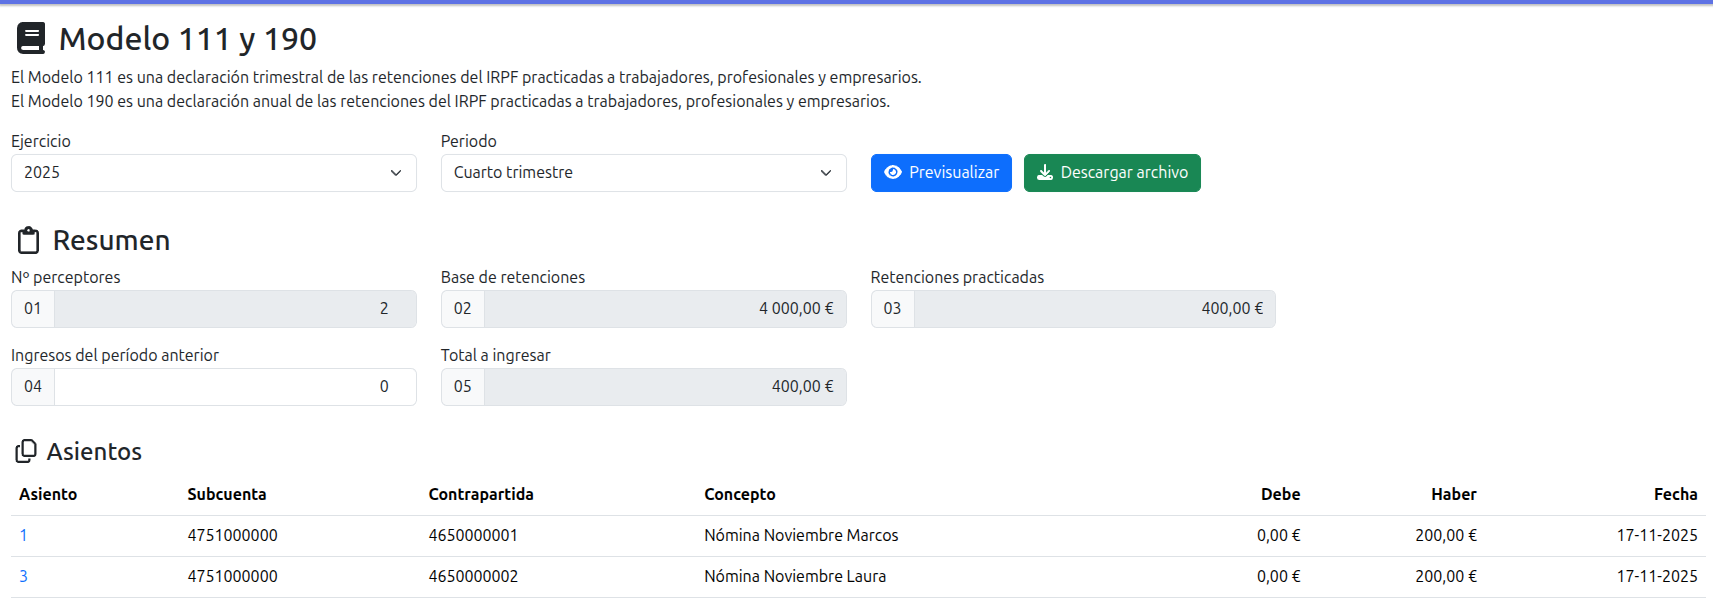Click the Retenciones practicadas field 400,00 €
The image size is (1713, 615).
[1095, 309]
